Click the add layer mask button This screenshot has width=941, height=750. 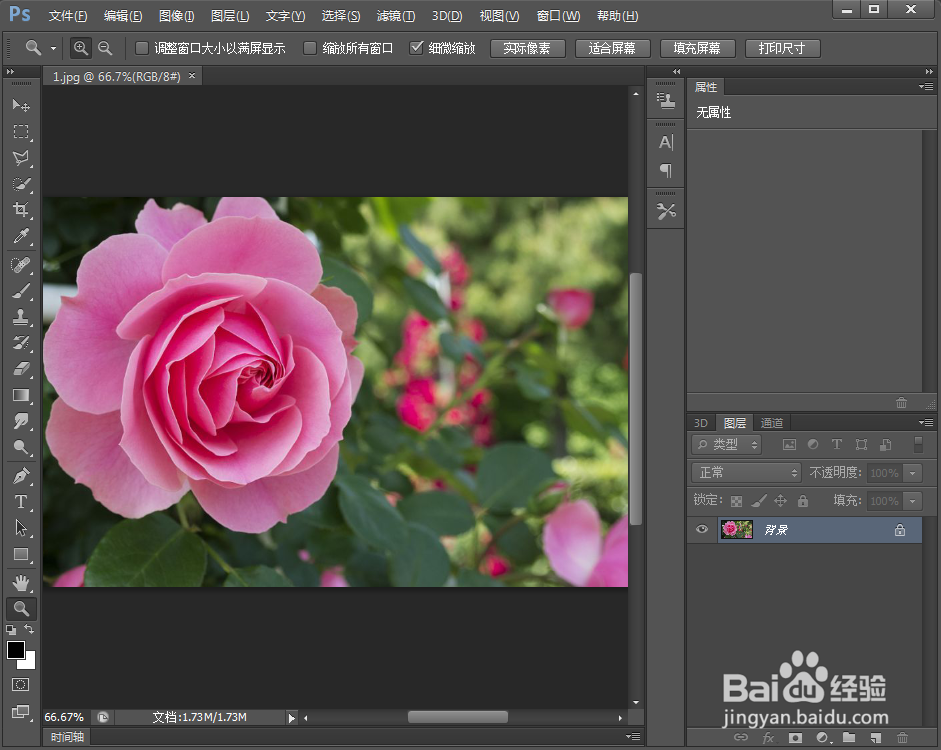tap(795, 737)
